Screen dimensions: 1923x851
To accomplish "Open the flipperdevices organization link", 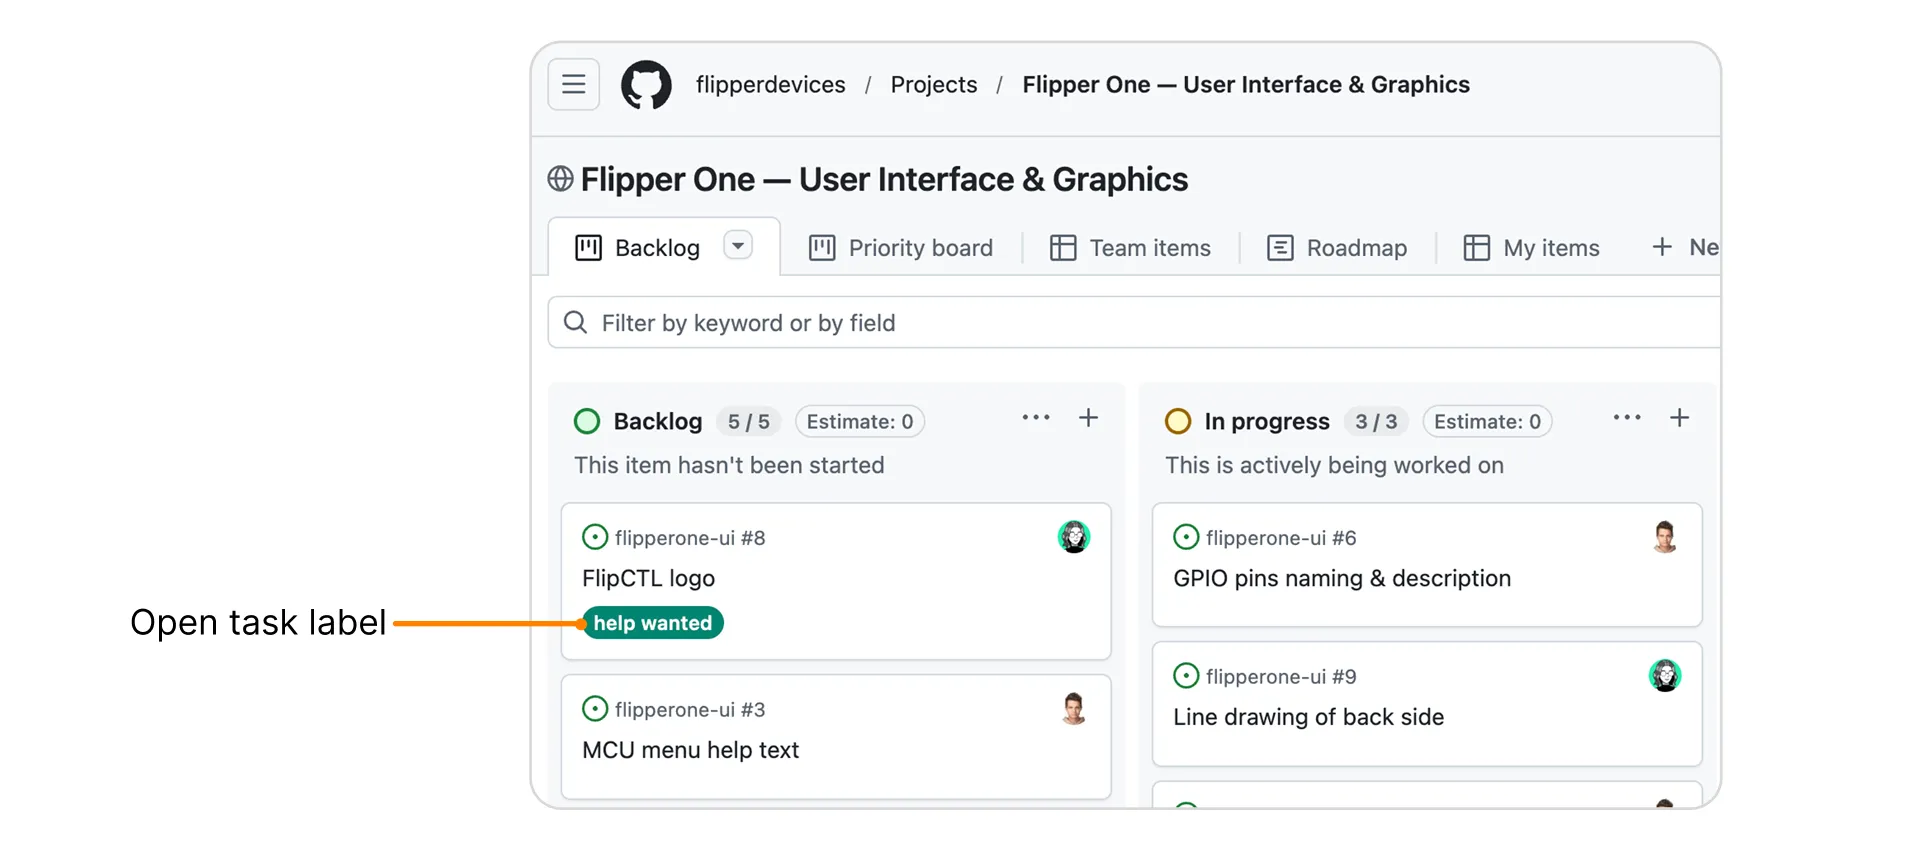I will pos(770,85).
